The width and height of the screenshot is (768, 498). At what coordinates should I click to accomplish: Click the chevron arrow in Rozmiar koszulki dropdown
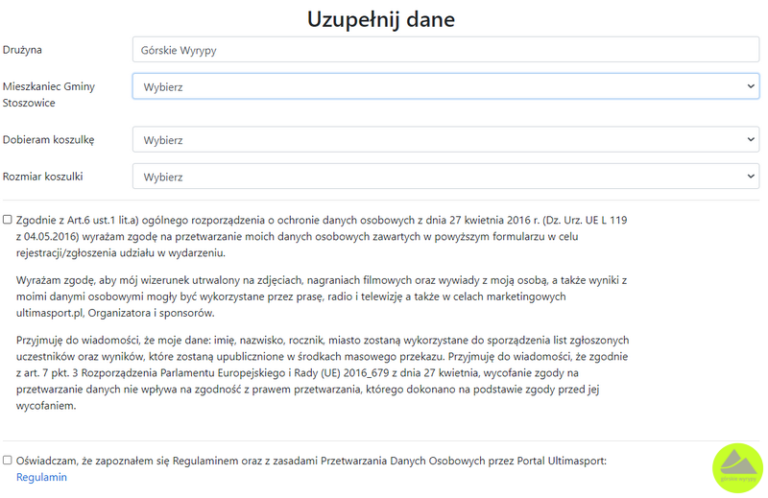(x=751, y=177)
